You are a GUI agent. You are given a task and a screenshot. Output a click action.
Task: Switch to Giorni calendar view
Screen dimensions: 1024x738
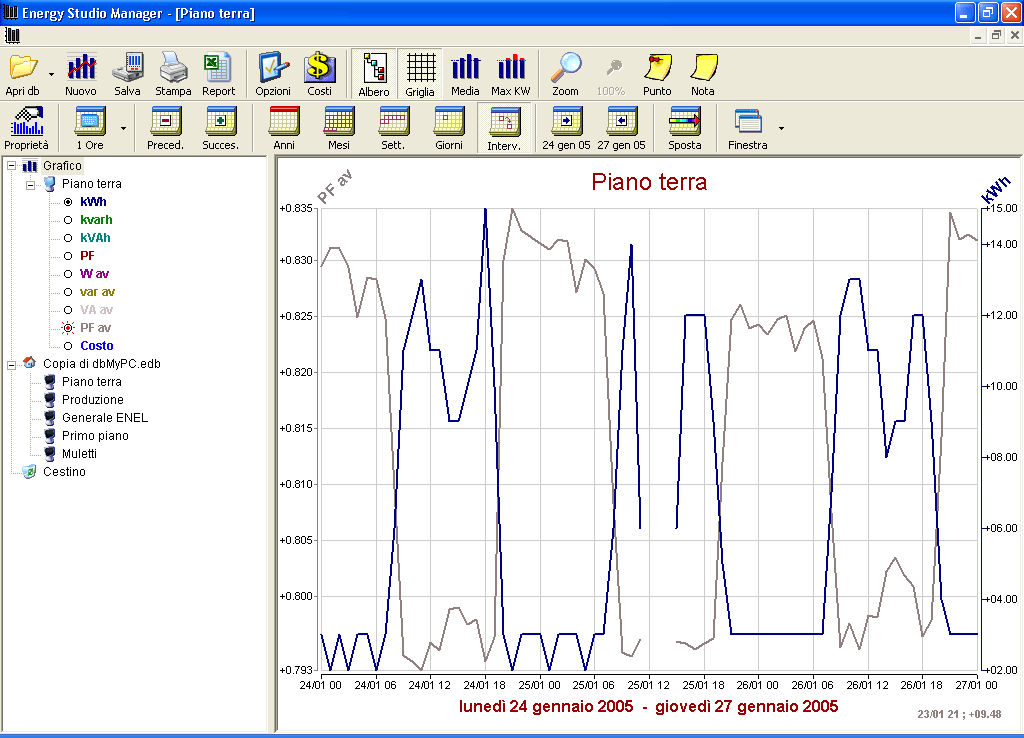tap(448, 128)
